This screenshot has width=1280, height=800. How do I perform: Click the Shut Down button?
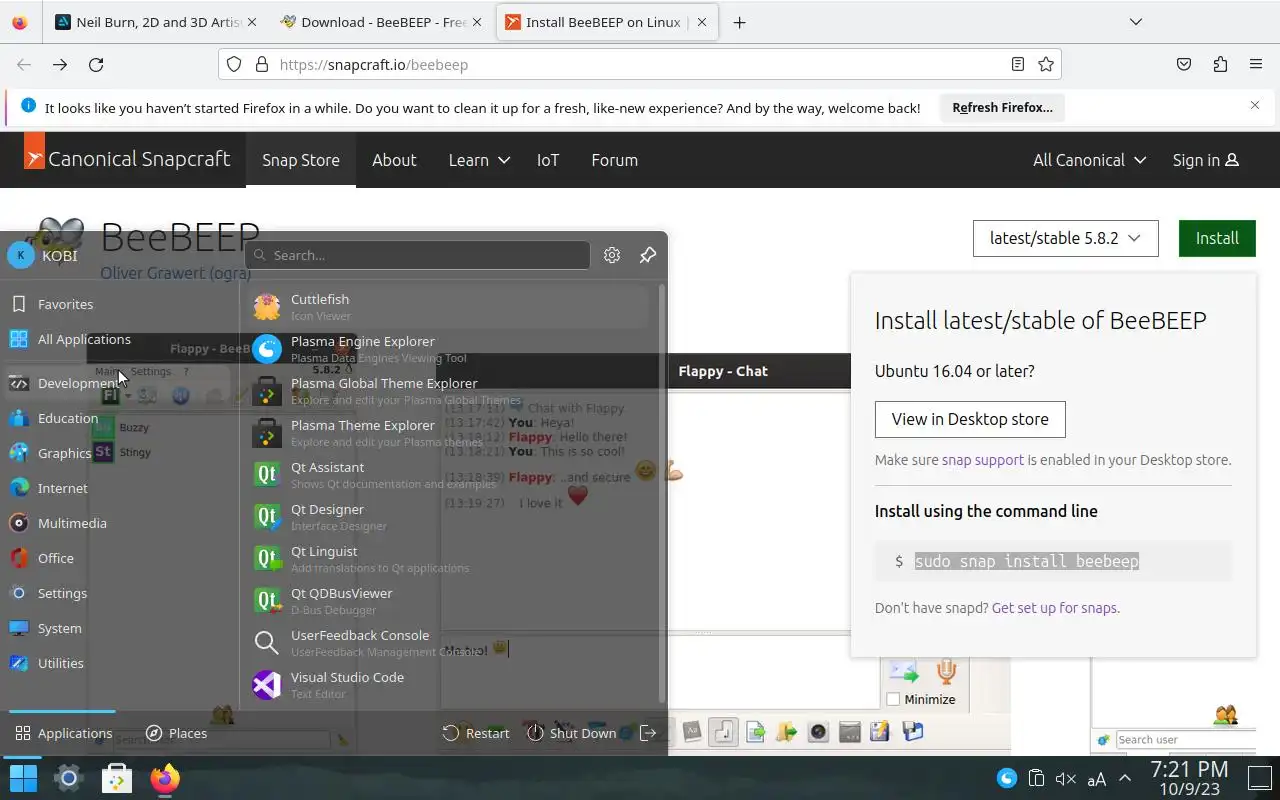point(572,733)
